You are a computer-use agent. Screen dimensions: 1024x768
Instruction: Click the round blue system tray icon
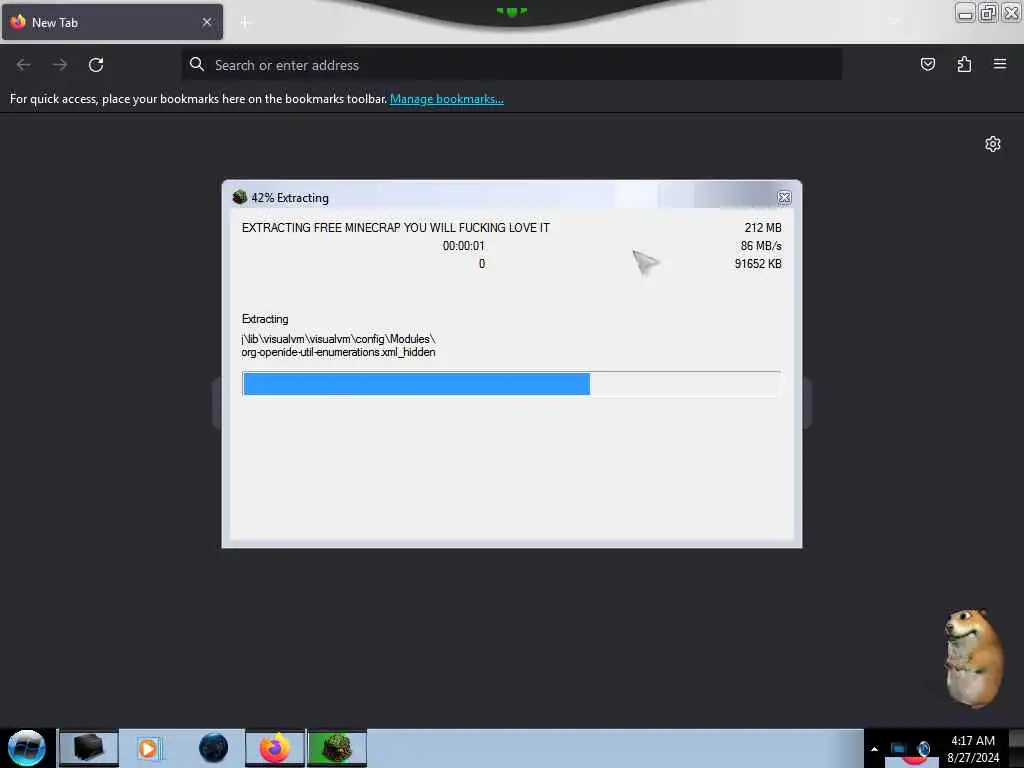[923, 748]
